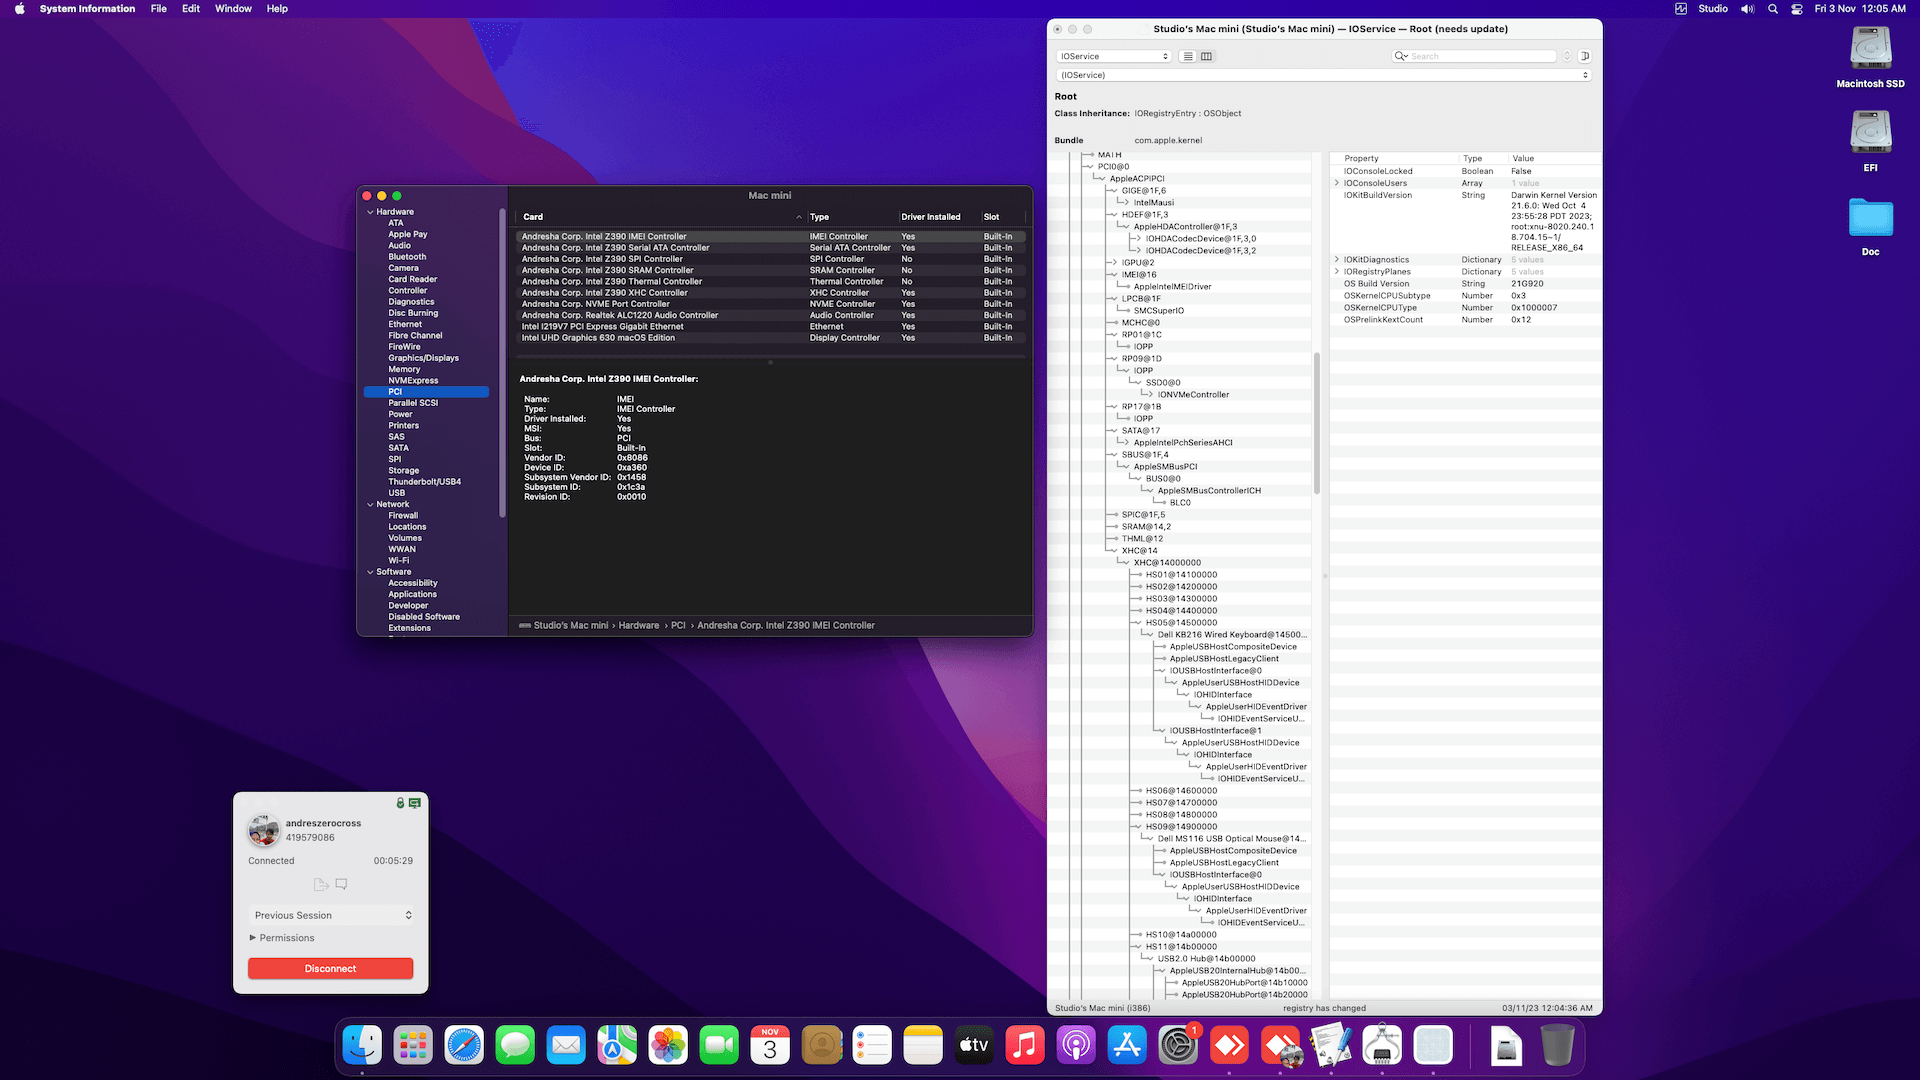This screenshot has height=1080, width=1920.
Task: Click the file transfer icon in session panel
Action: click(x=321, y=885)
